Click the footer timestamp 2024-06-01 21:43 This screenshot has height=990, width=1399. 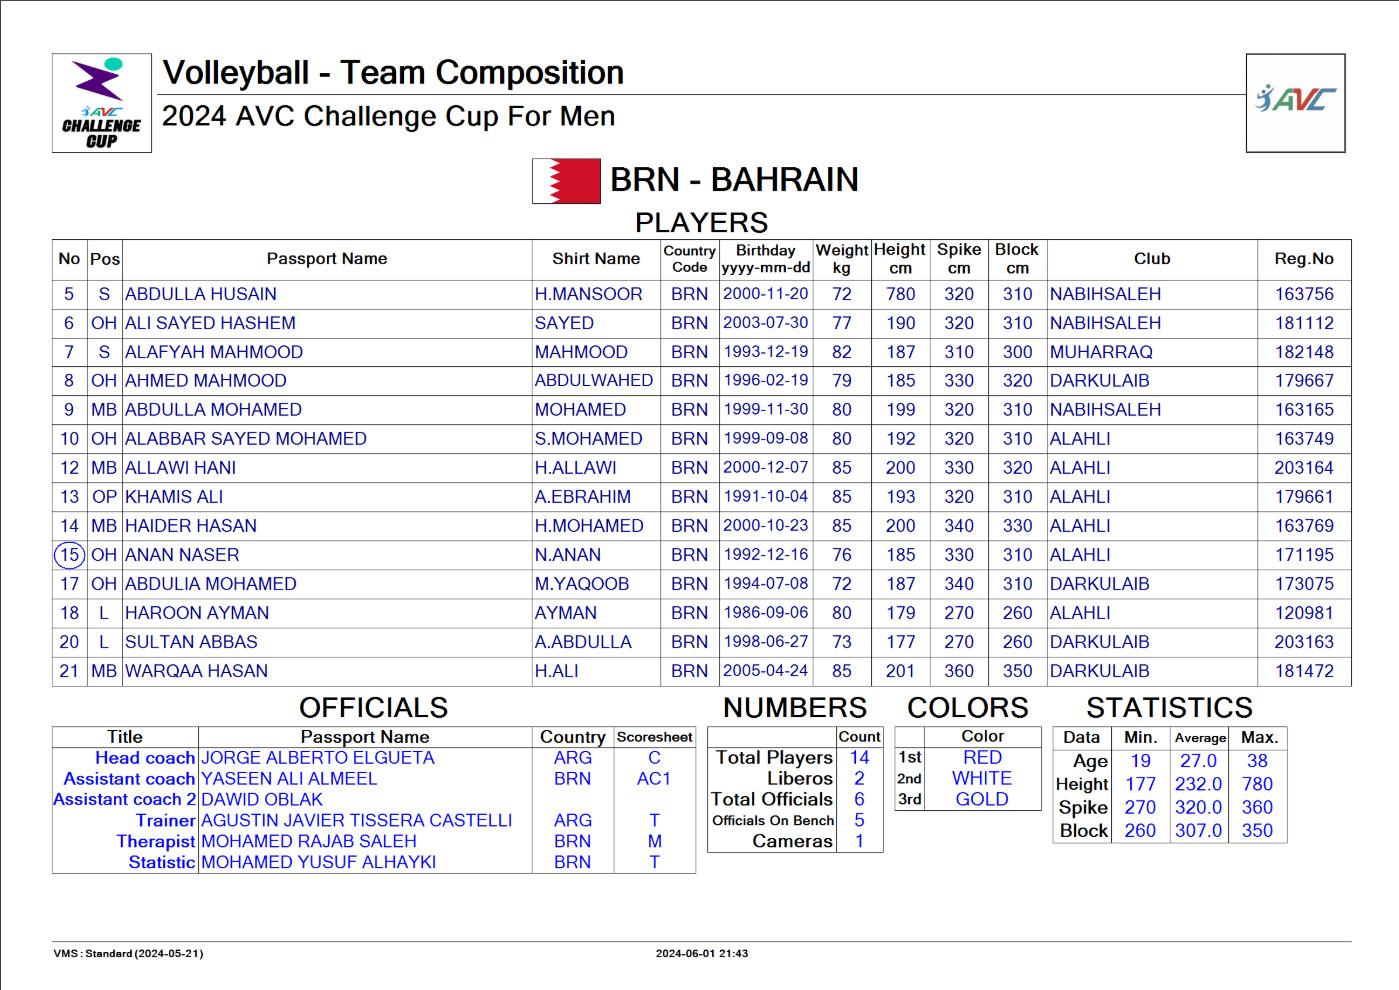pos(702,954)
